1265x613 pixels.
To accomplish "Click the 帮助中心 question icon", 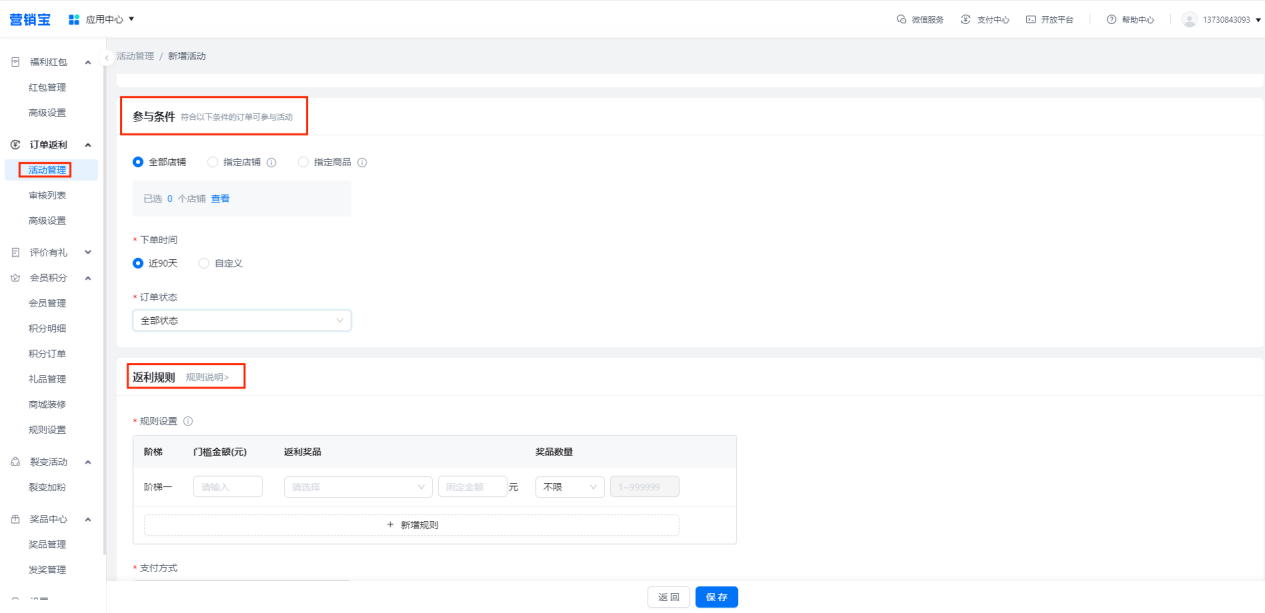I will click(1111, 19).
